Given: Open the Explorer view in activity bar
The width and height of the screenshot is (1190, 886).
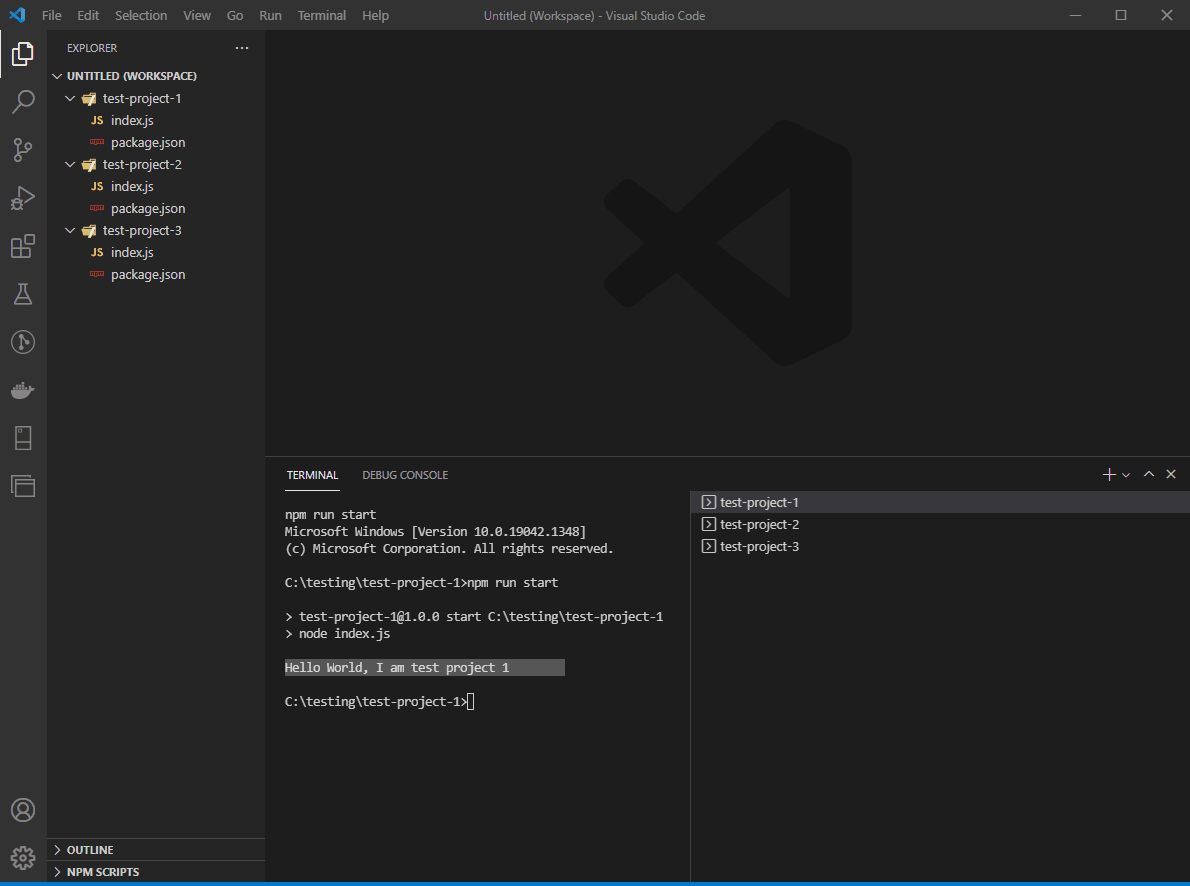Looking at the screenshot, I should click(23, 54).
